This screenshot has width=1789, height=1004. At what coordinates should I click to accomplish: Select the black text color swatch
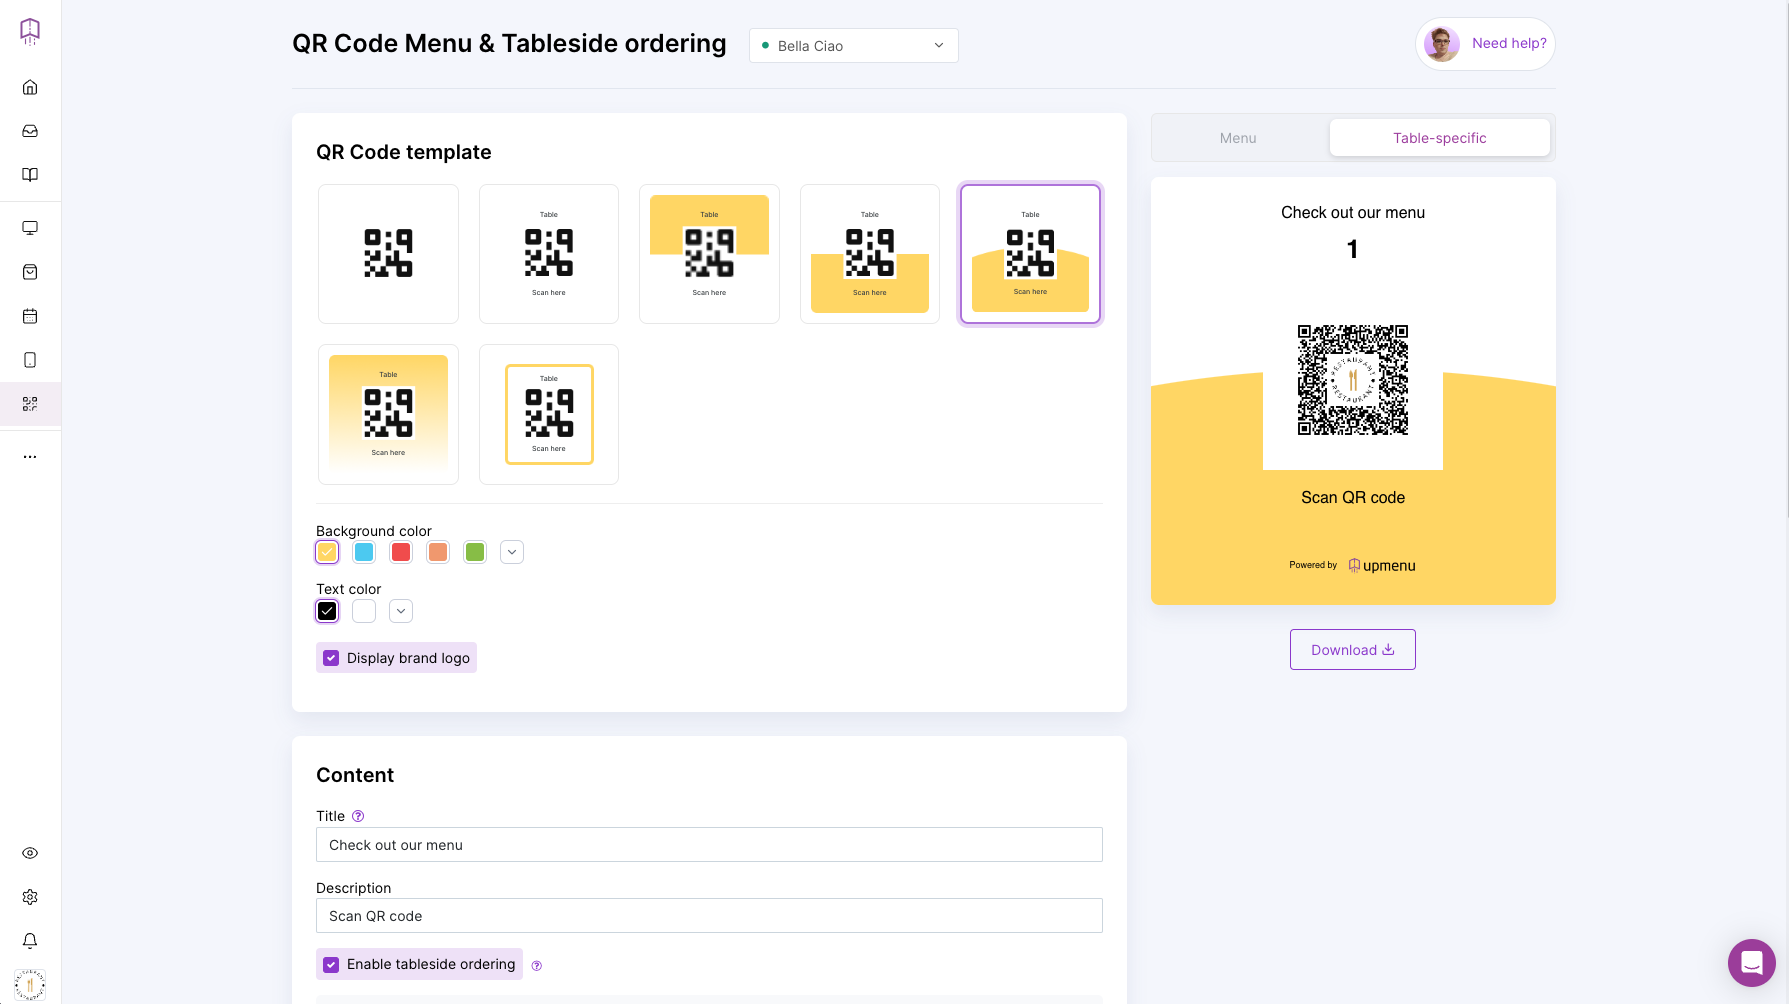(327, 611)
